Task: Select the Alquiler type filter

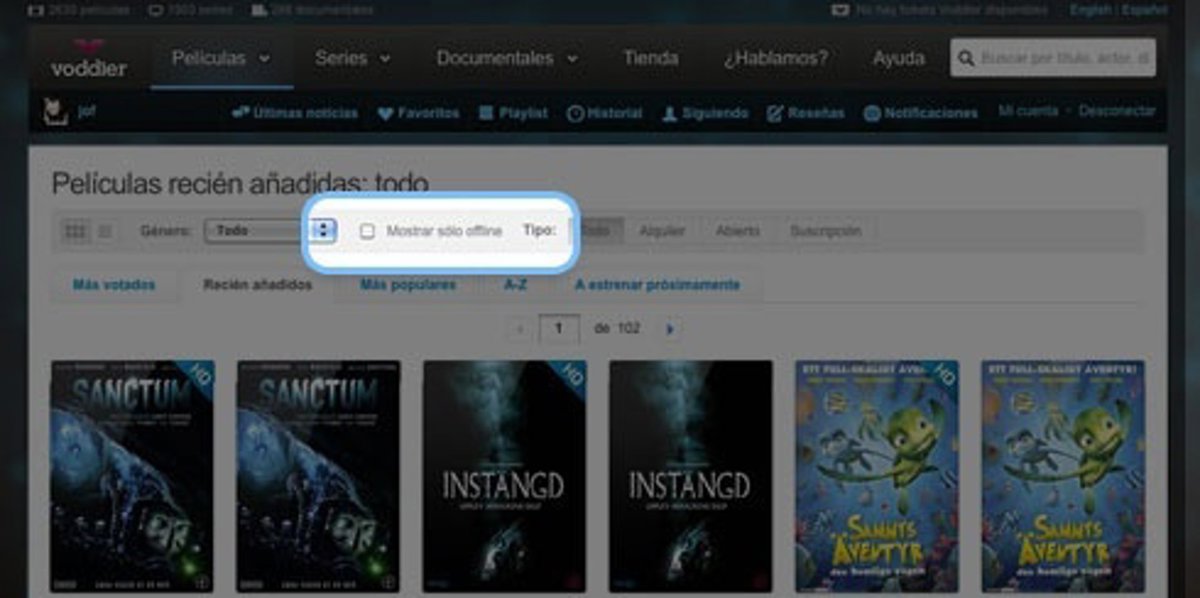Action: 662,231
